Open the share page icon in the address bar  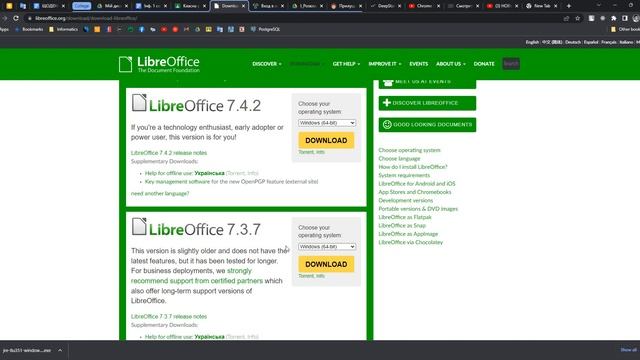point(567,18)
